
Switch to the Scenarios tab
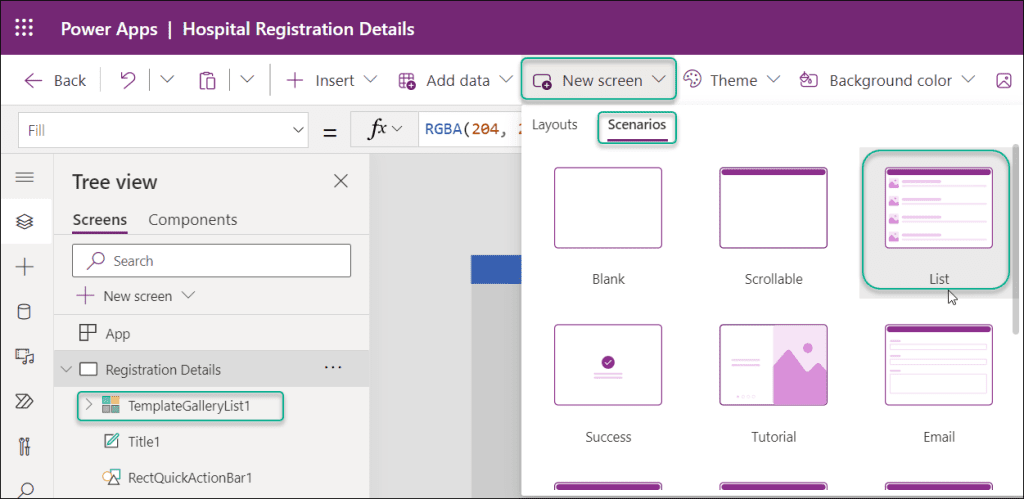pos(637,125)
